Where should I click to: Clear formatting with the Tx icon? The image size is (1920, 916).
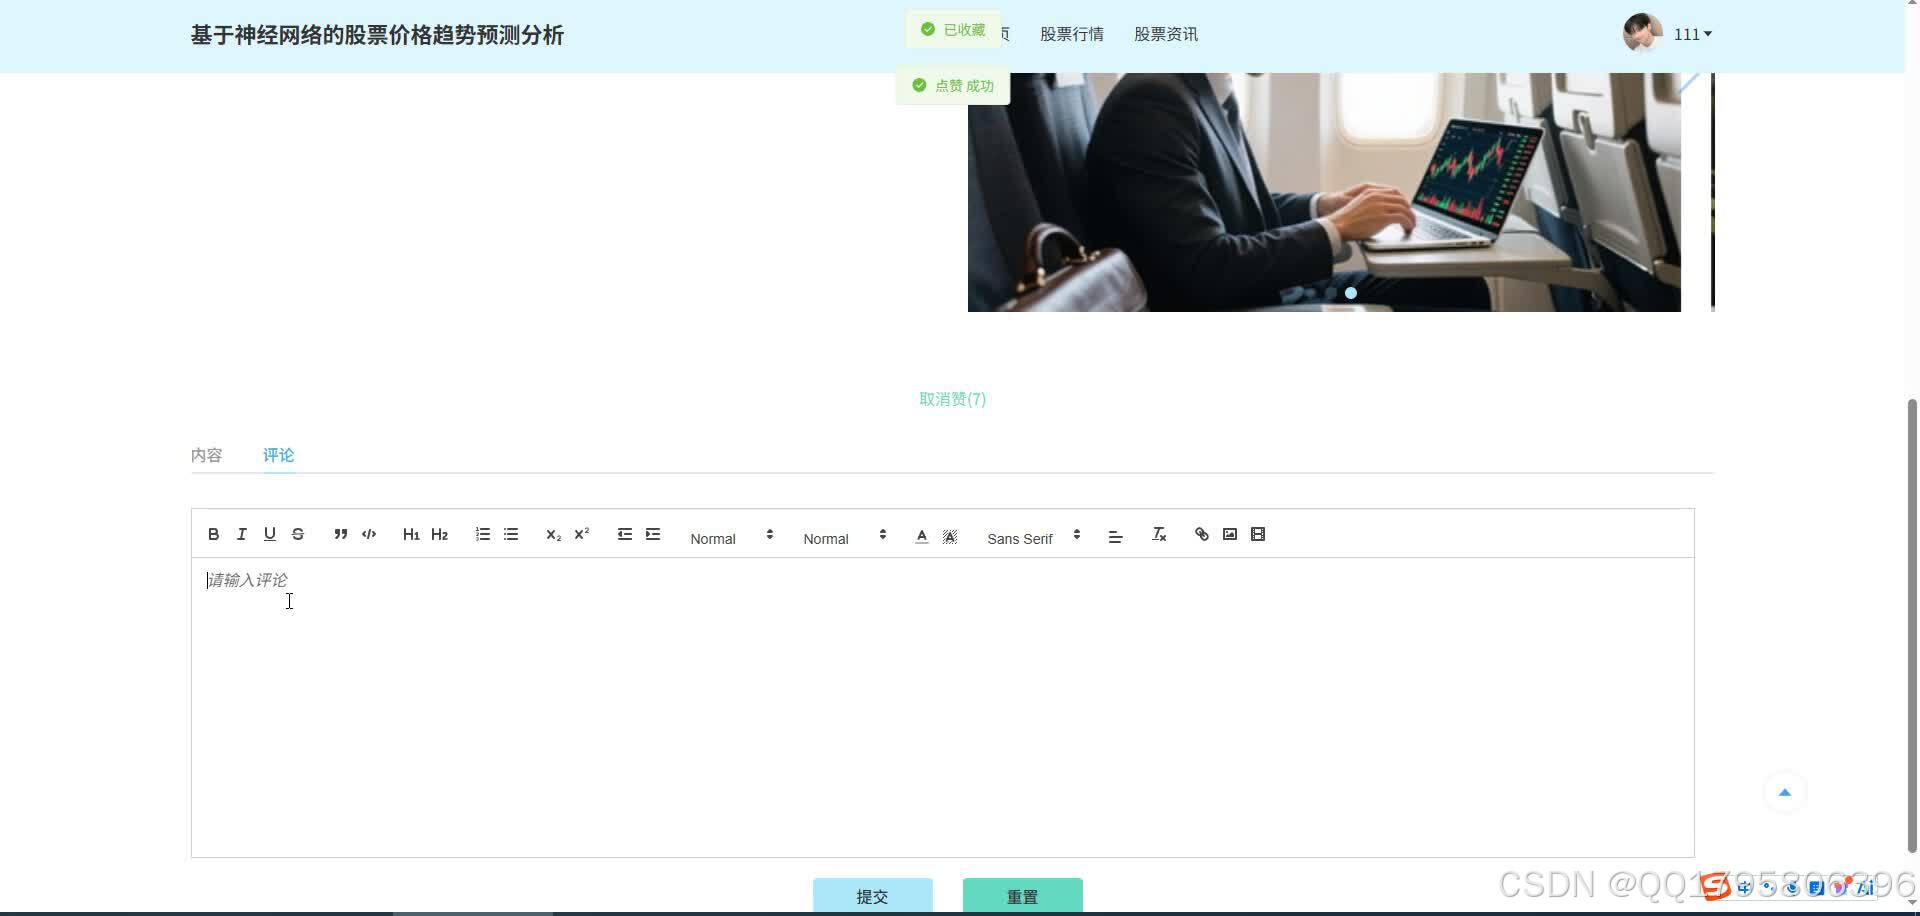pyautogui.click(x=1159, y=534)
